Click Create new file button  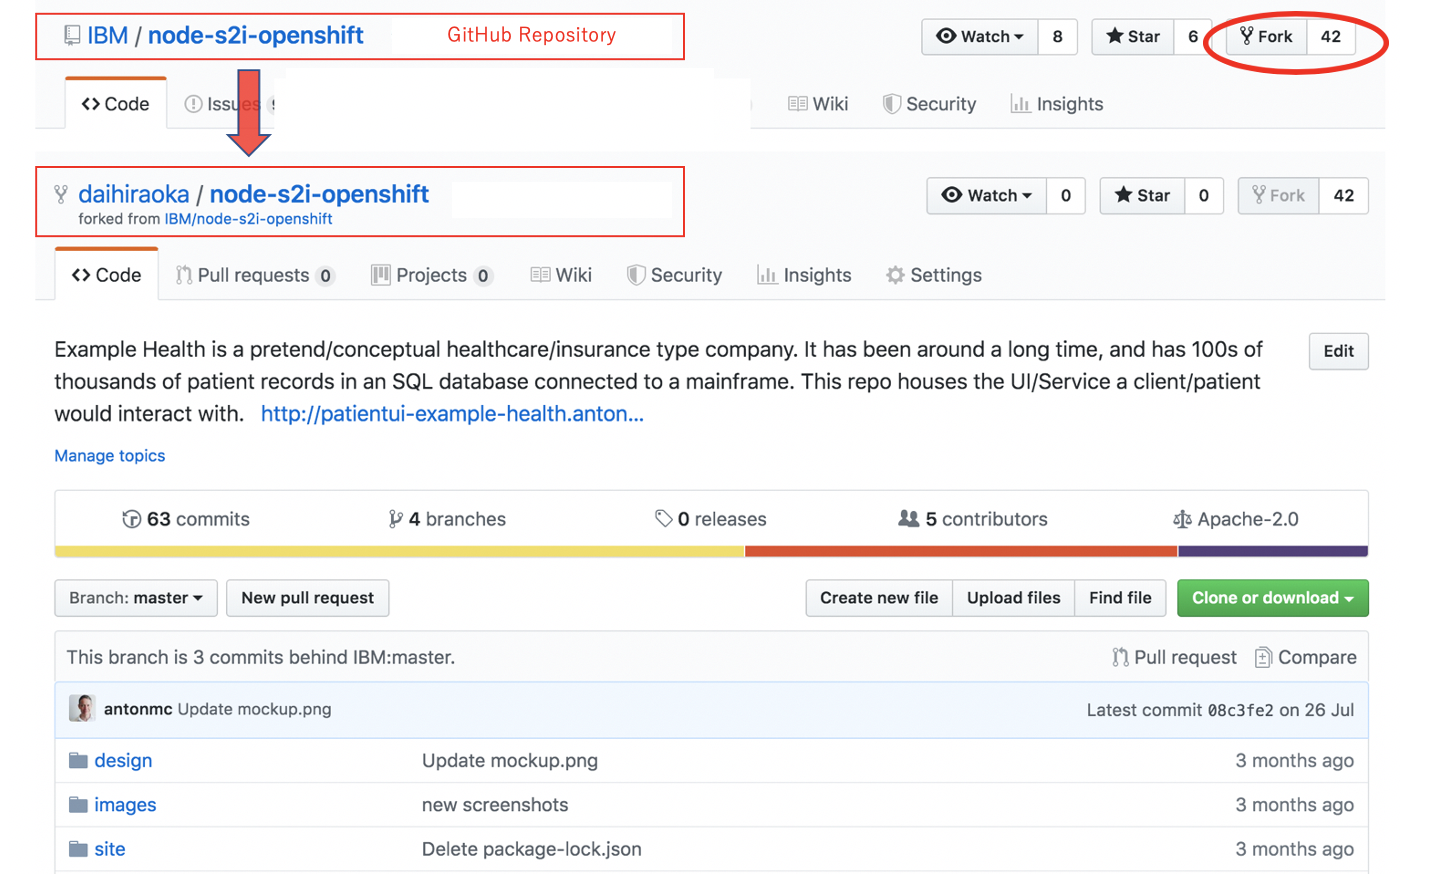[879, 598]
